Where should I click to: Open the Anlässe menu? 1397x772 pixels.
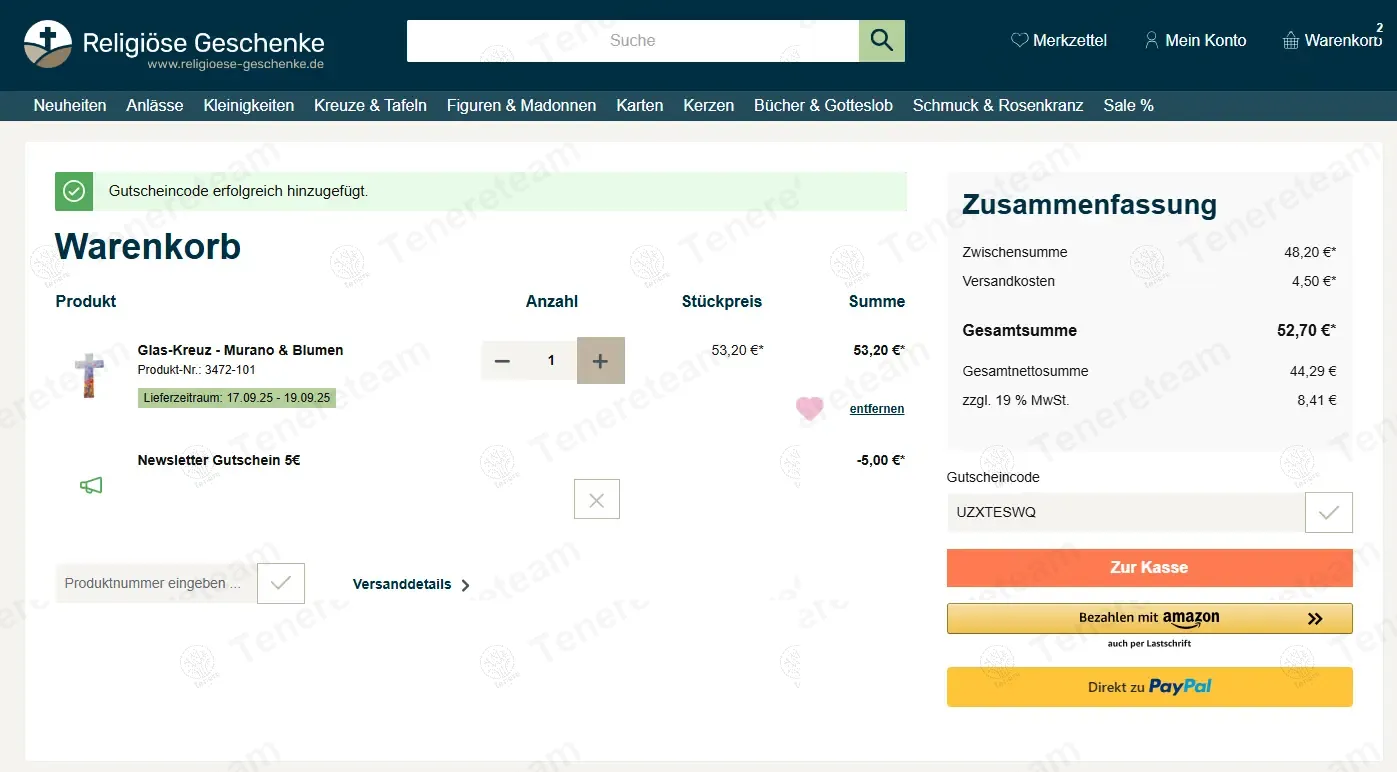click(x=155, y=105)
